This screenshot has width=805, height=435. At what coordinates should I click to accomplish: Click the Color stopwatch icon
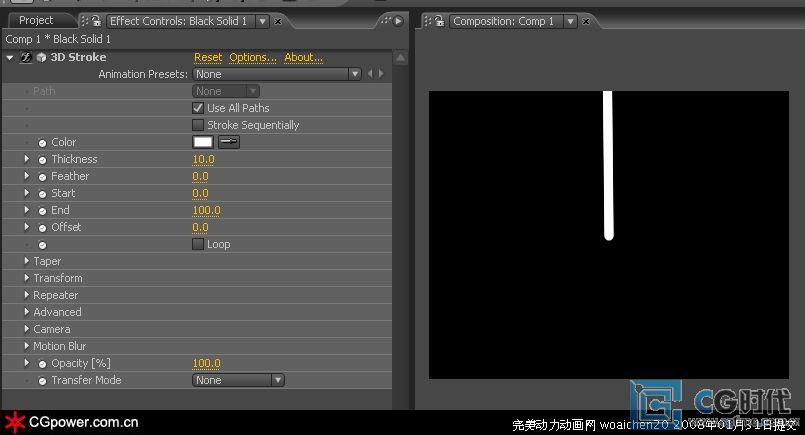(42, 143)
